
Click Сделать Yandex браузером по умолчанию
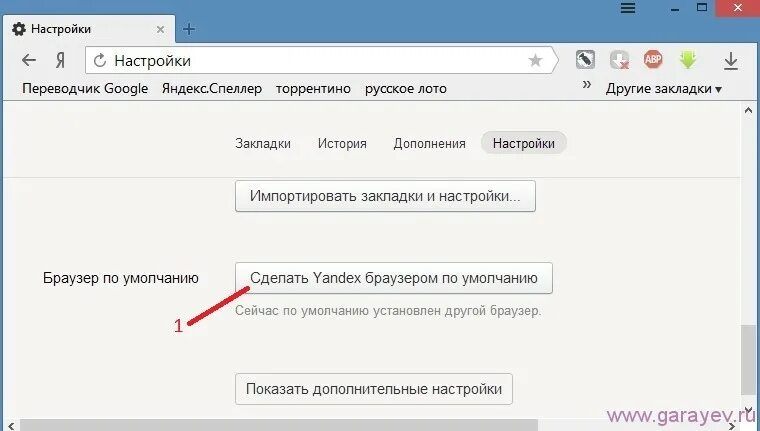click(x=394, y=278)
